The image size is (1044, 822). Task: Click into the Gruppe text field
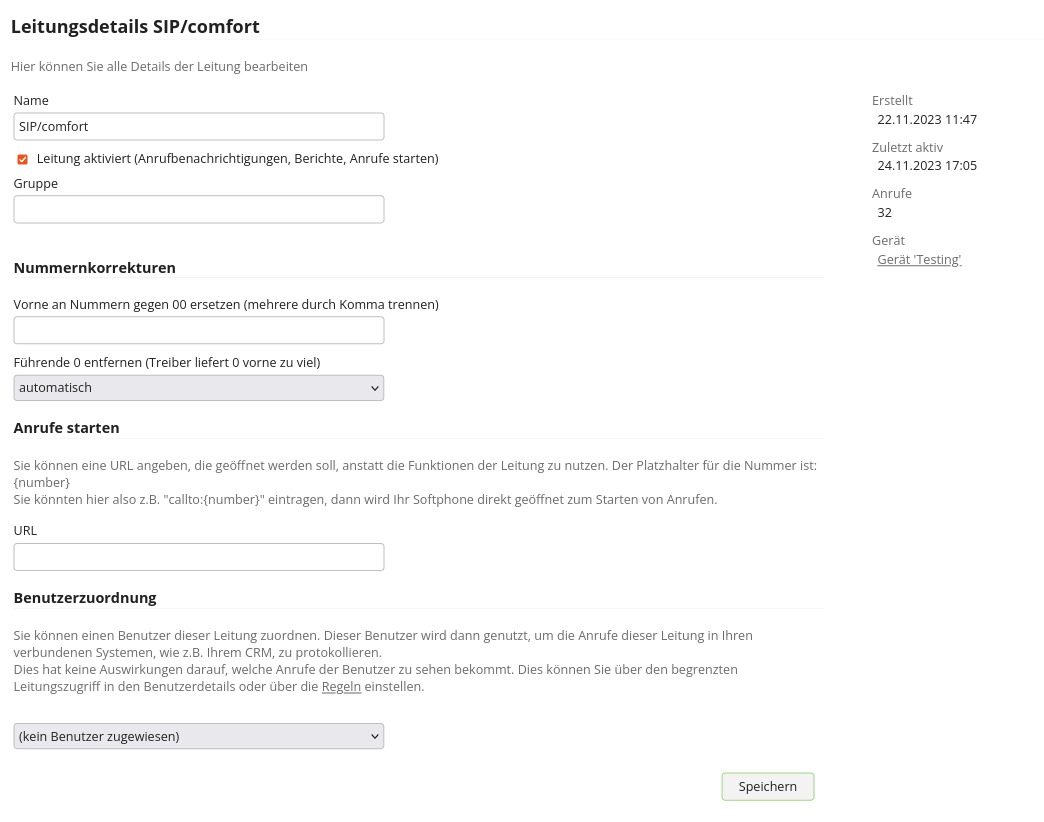tap(199, 209)
